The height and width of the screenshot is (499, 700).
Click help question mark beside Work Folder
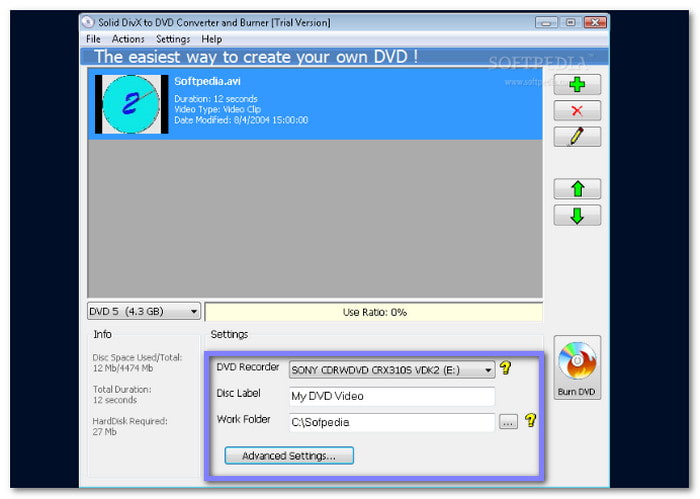(x=530, y=420)
